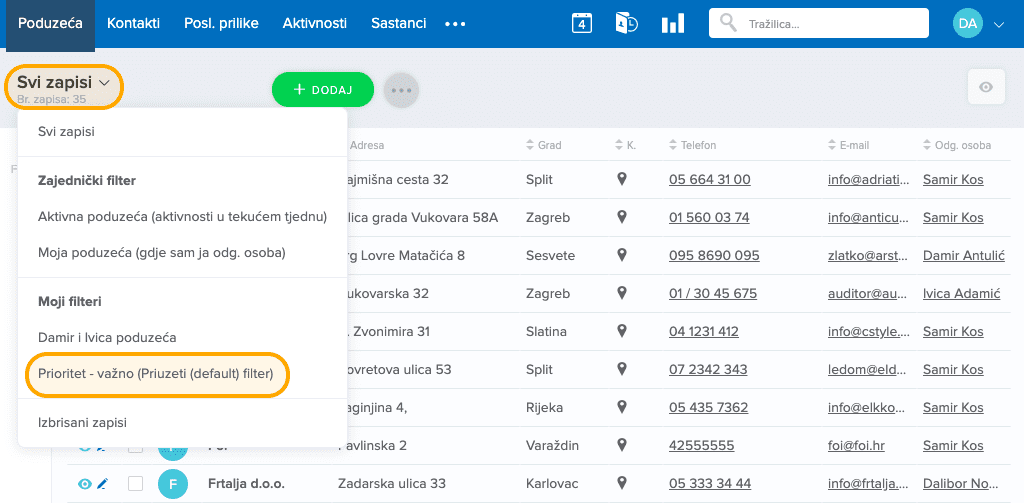
Task: Open responsible person Dalibor No...
Action: [961, 483]
